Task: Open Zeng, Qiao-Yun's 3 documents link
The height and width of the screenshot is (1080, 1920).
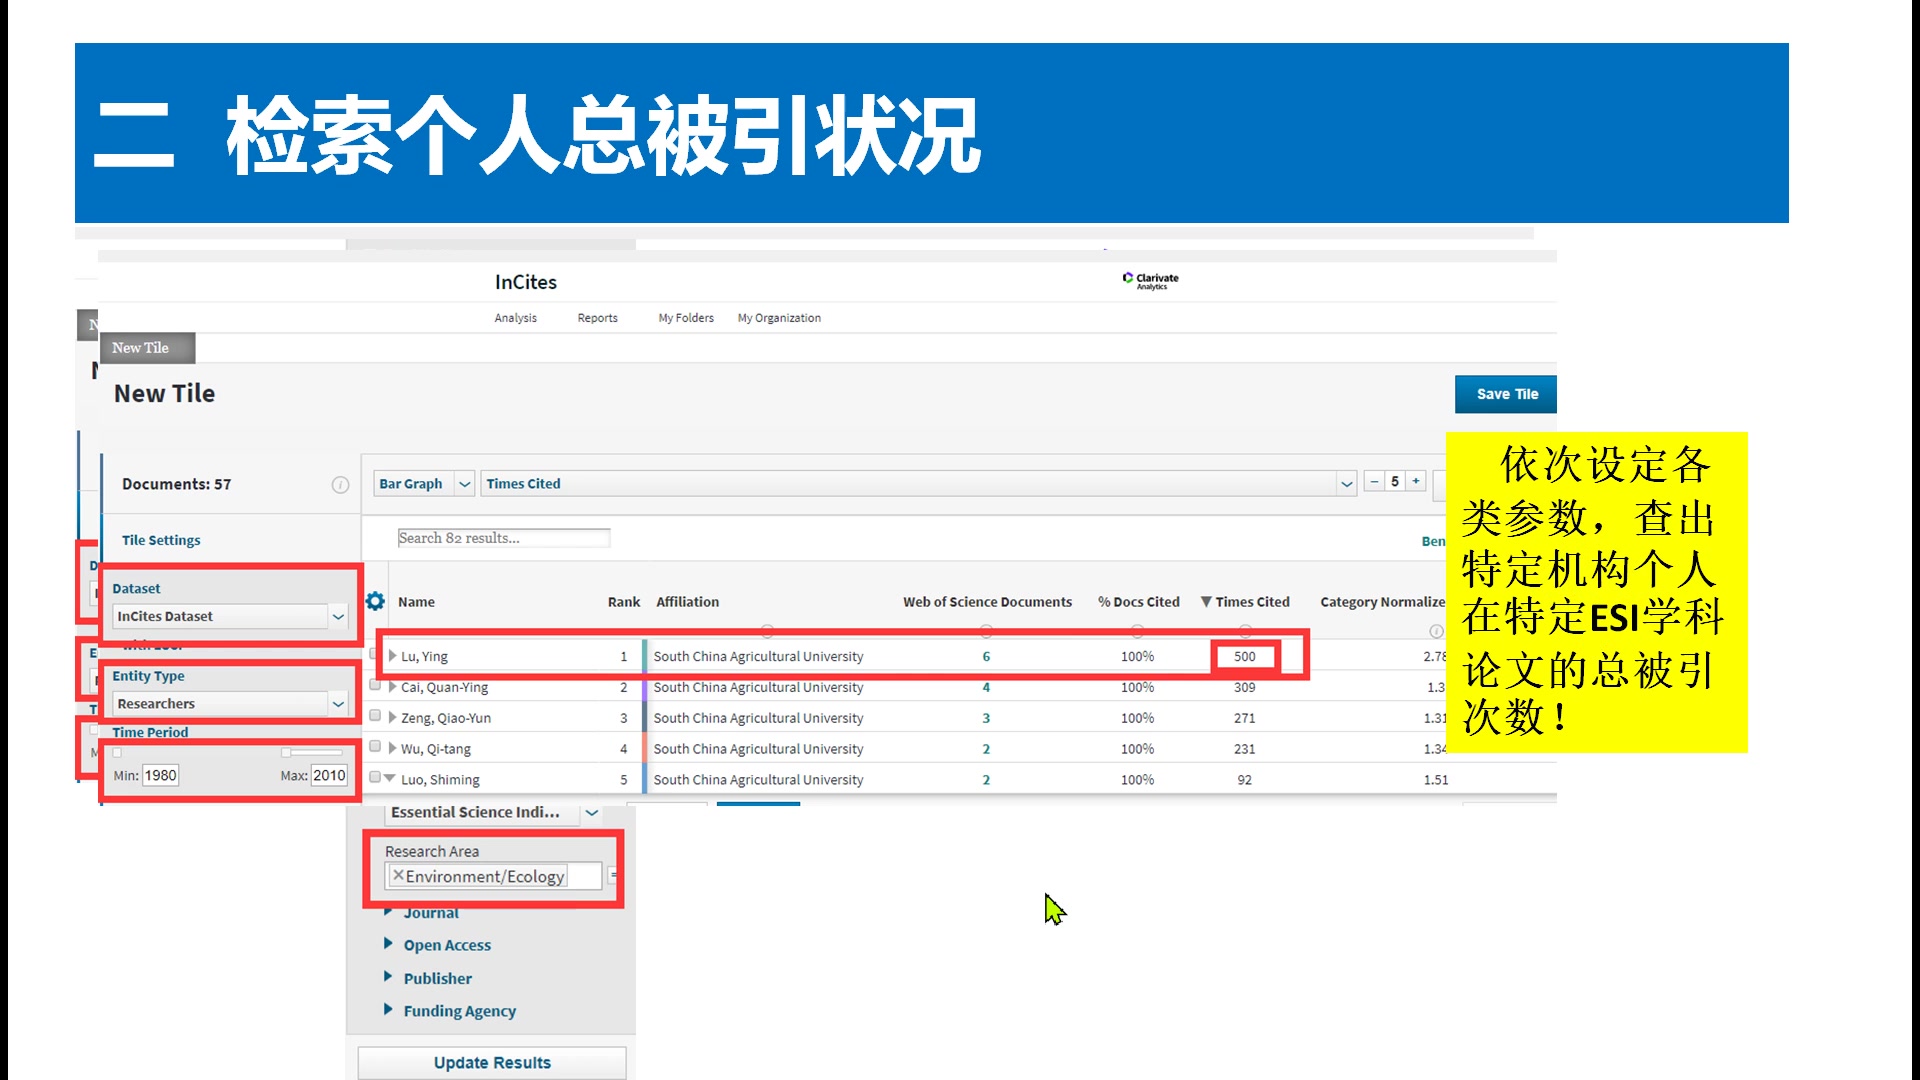Action: pos(986,718)
